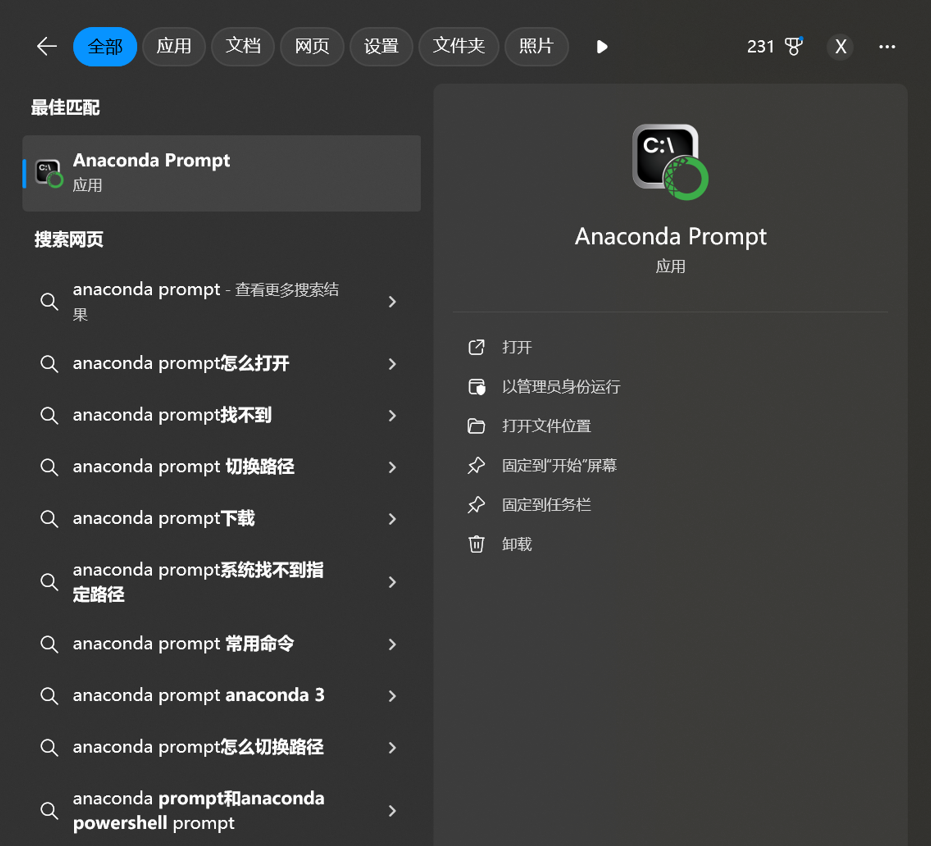Click search icon beside 'anaconda prompt找不到'
Viewport: 931px width, 846px height.
(x=49, y=416)
